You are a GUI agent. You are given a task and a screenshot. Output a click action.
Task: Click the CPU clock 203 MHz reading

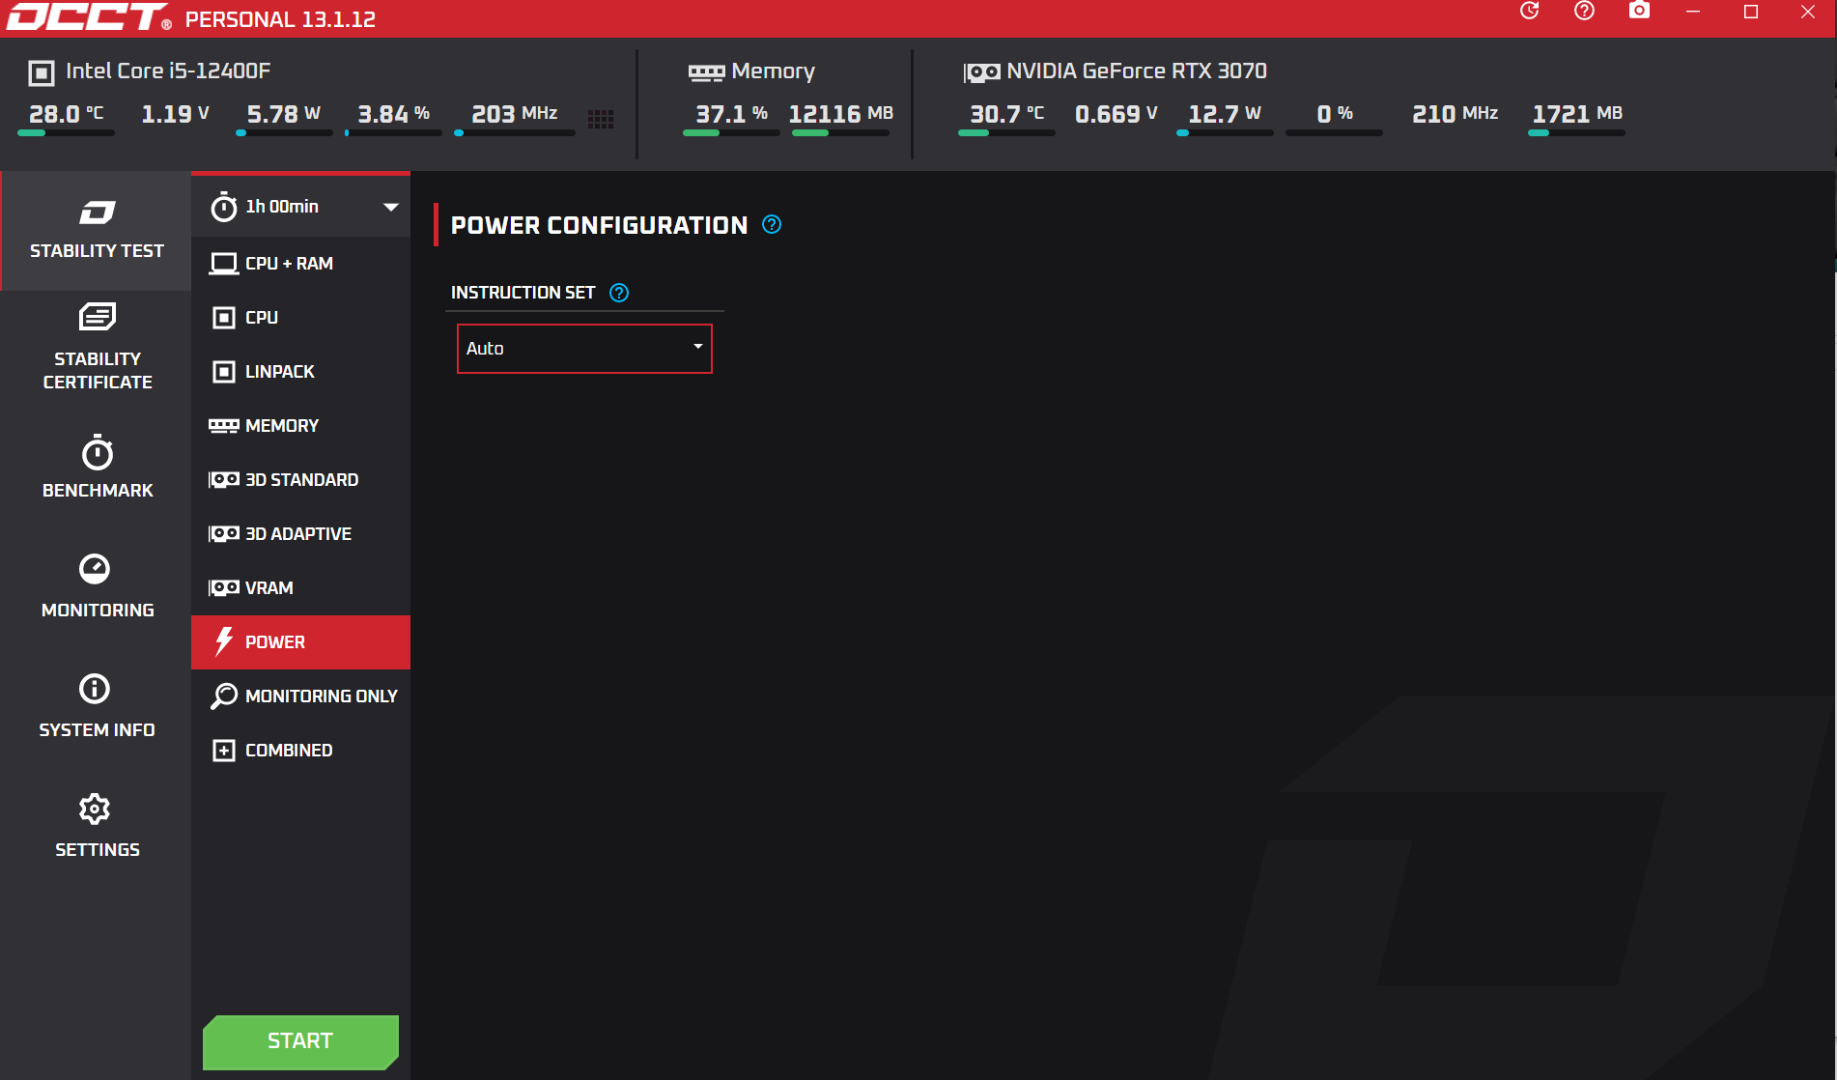click(514, 114)
